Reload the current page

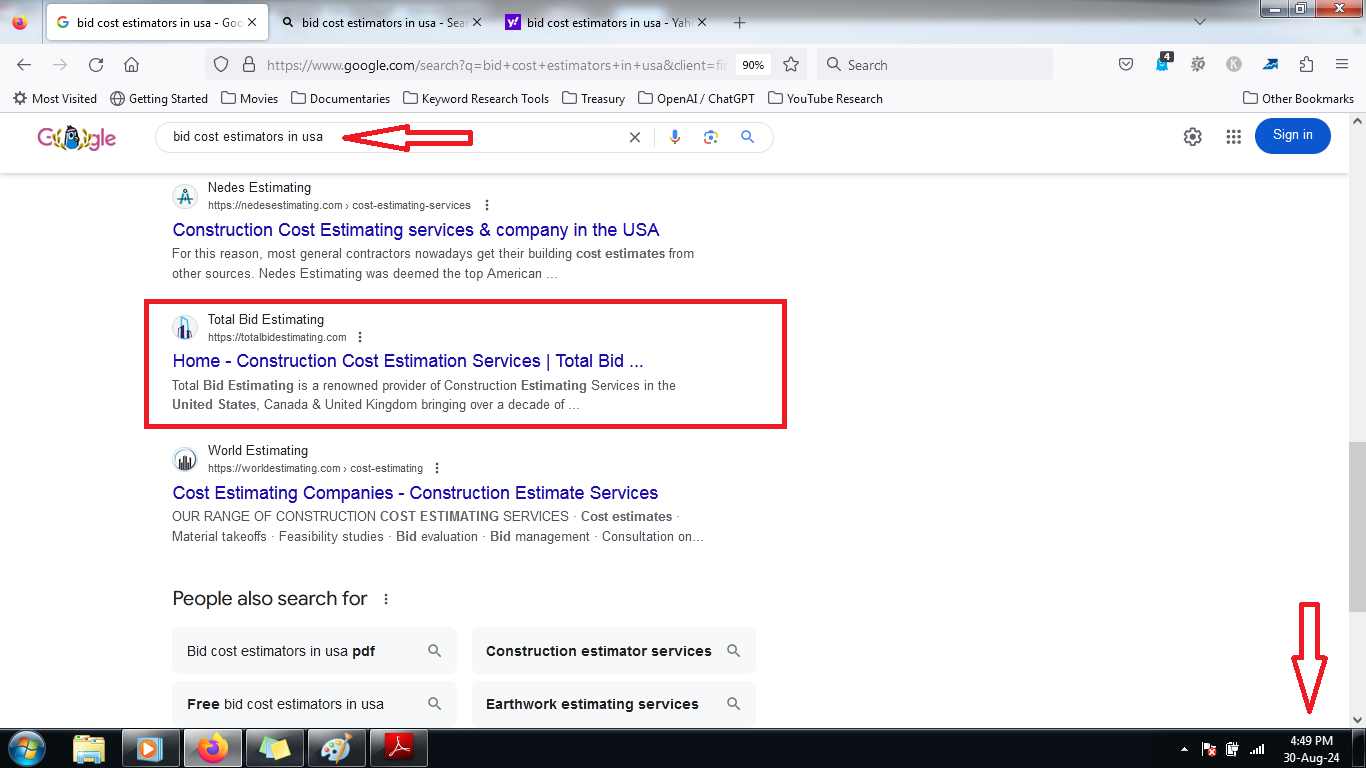(96, 65)
